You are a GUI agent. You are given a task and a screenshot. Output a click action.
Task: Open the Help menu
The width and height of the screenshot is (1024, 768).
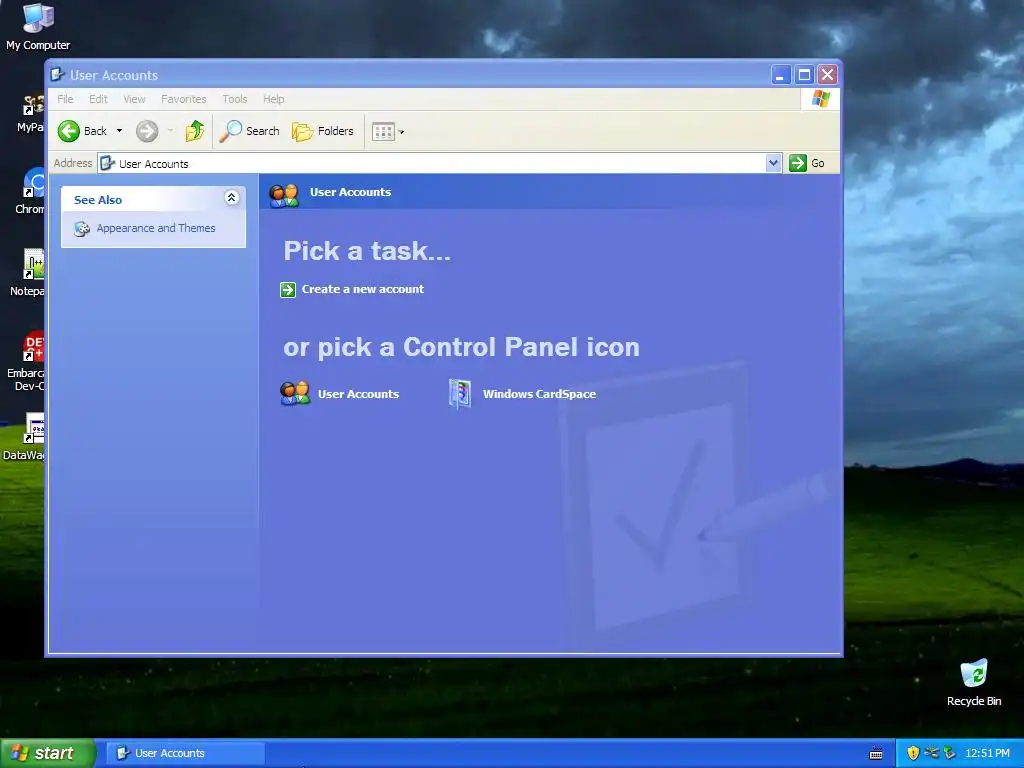click(274, 99)
